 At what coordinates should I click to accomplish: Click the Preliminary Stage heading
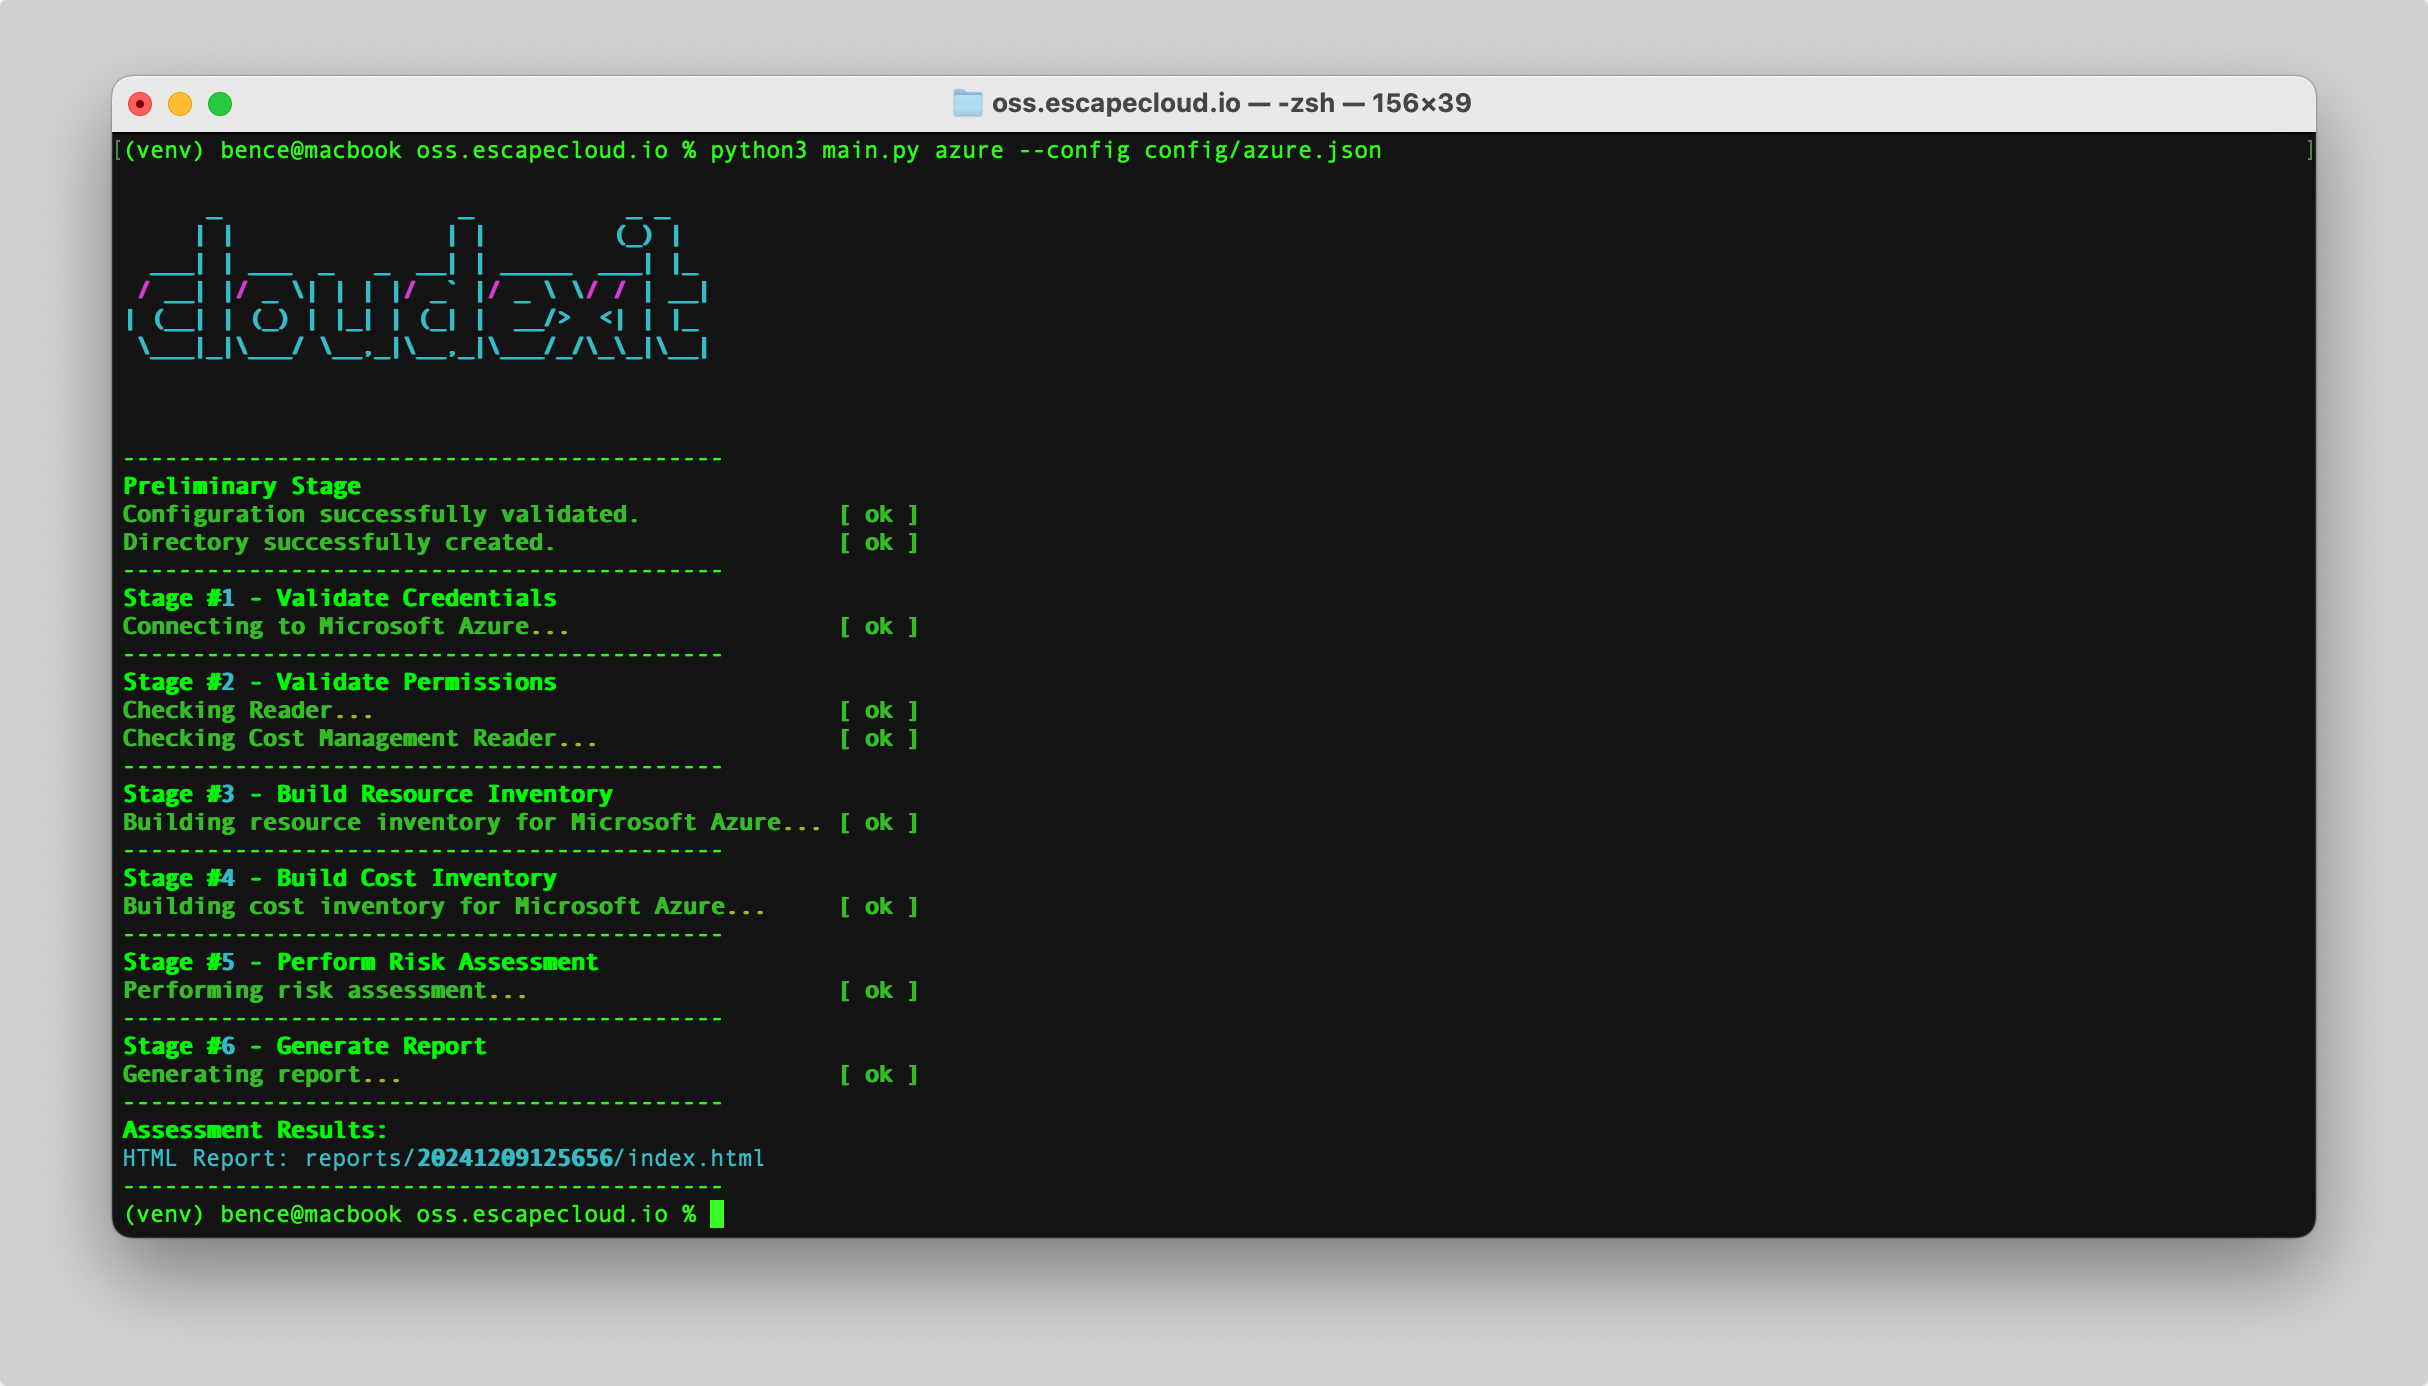tap(241, 486)
